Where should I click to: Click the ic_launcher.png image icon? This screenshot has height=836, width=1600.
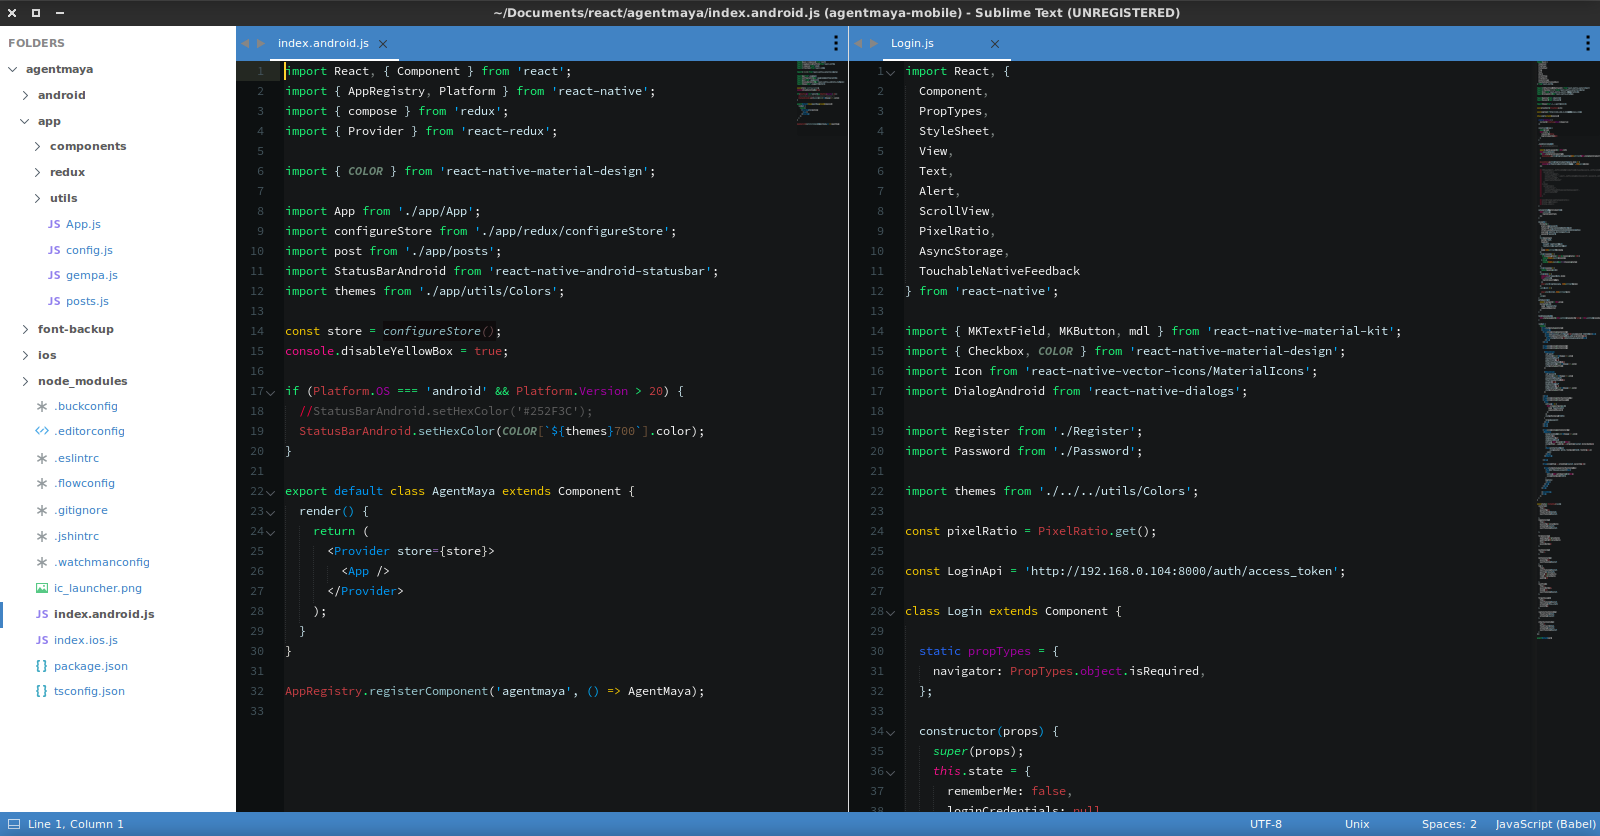pyautogui.click(x=42, y=588)
